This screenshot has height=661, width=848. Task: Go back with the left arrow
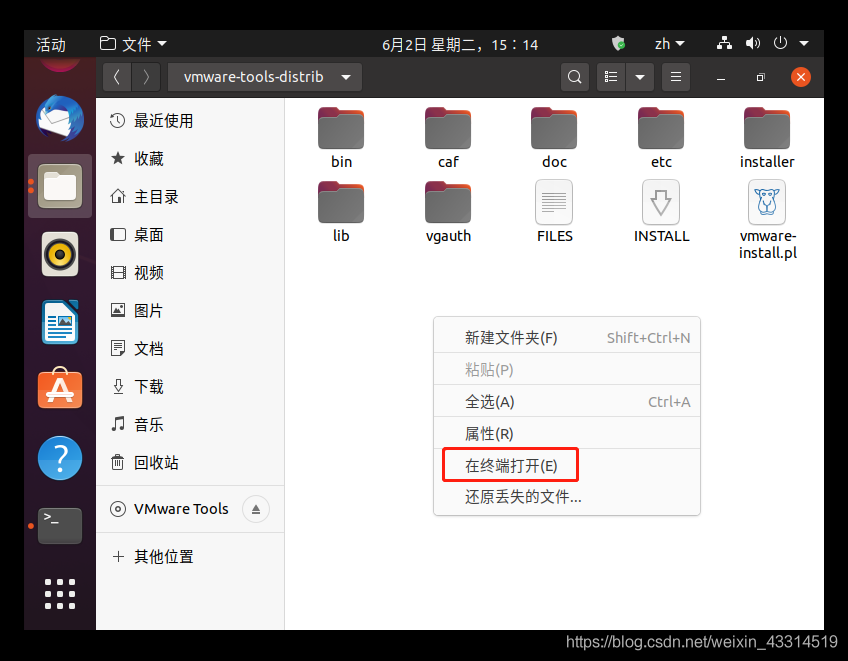pyautogui.click(x=117, y=77)
